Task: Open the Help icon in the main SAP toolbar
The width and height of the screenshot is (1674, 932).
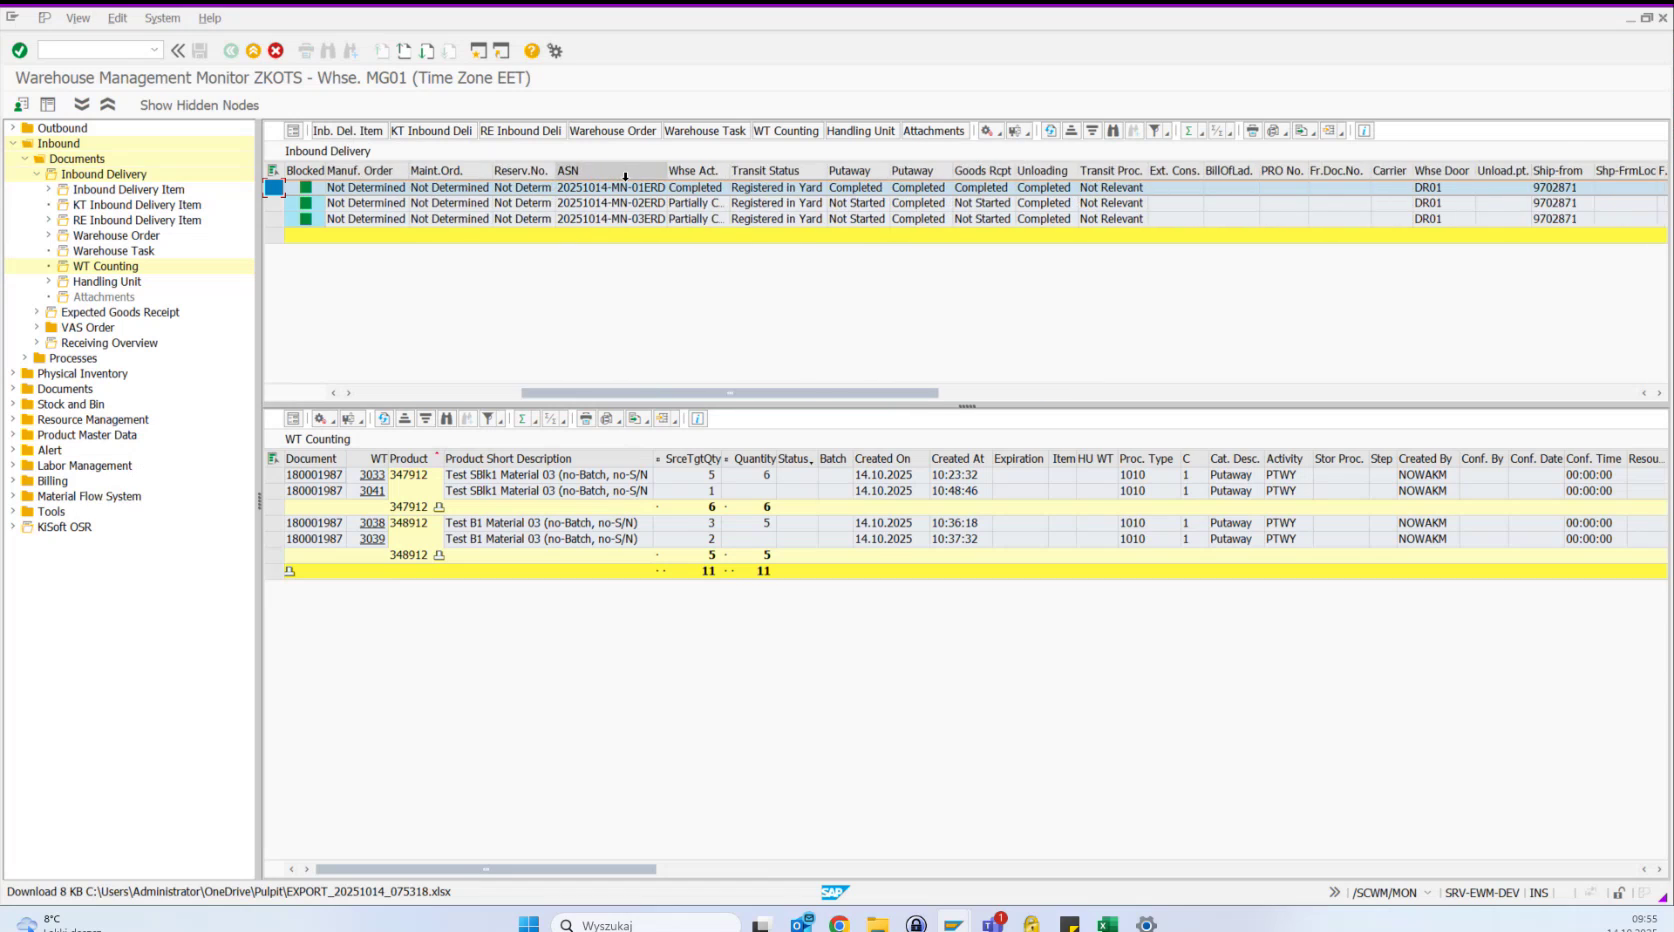Action: (x=530, y=50)
